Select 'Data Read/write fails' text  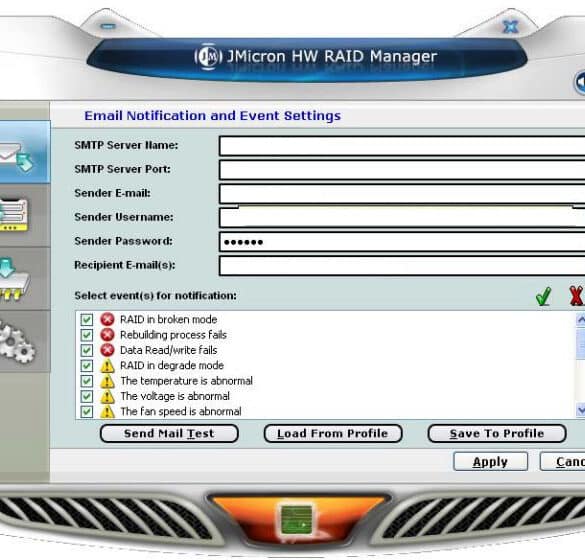pyautogui.click(x=168, y=350)
